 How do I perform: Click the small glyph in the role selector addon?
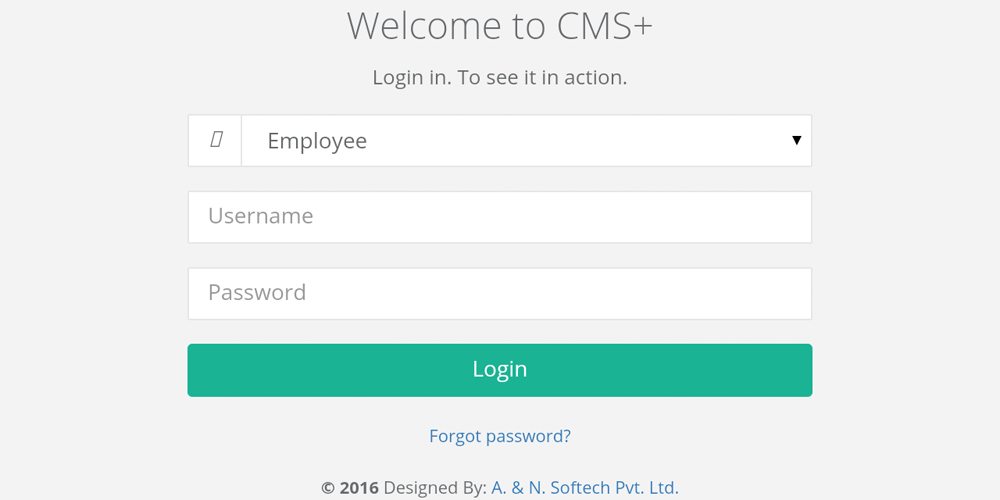[x=215, y=141]
